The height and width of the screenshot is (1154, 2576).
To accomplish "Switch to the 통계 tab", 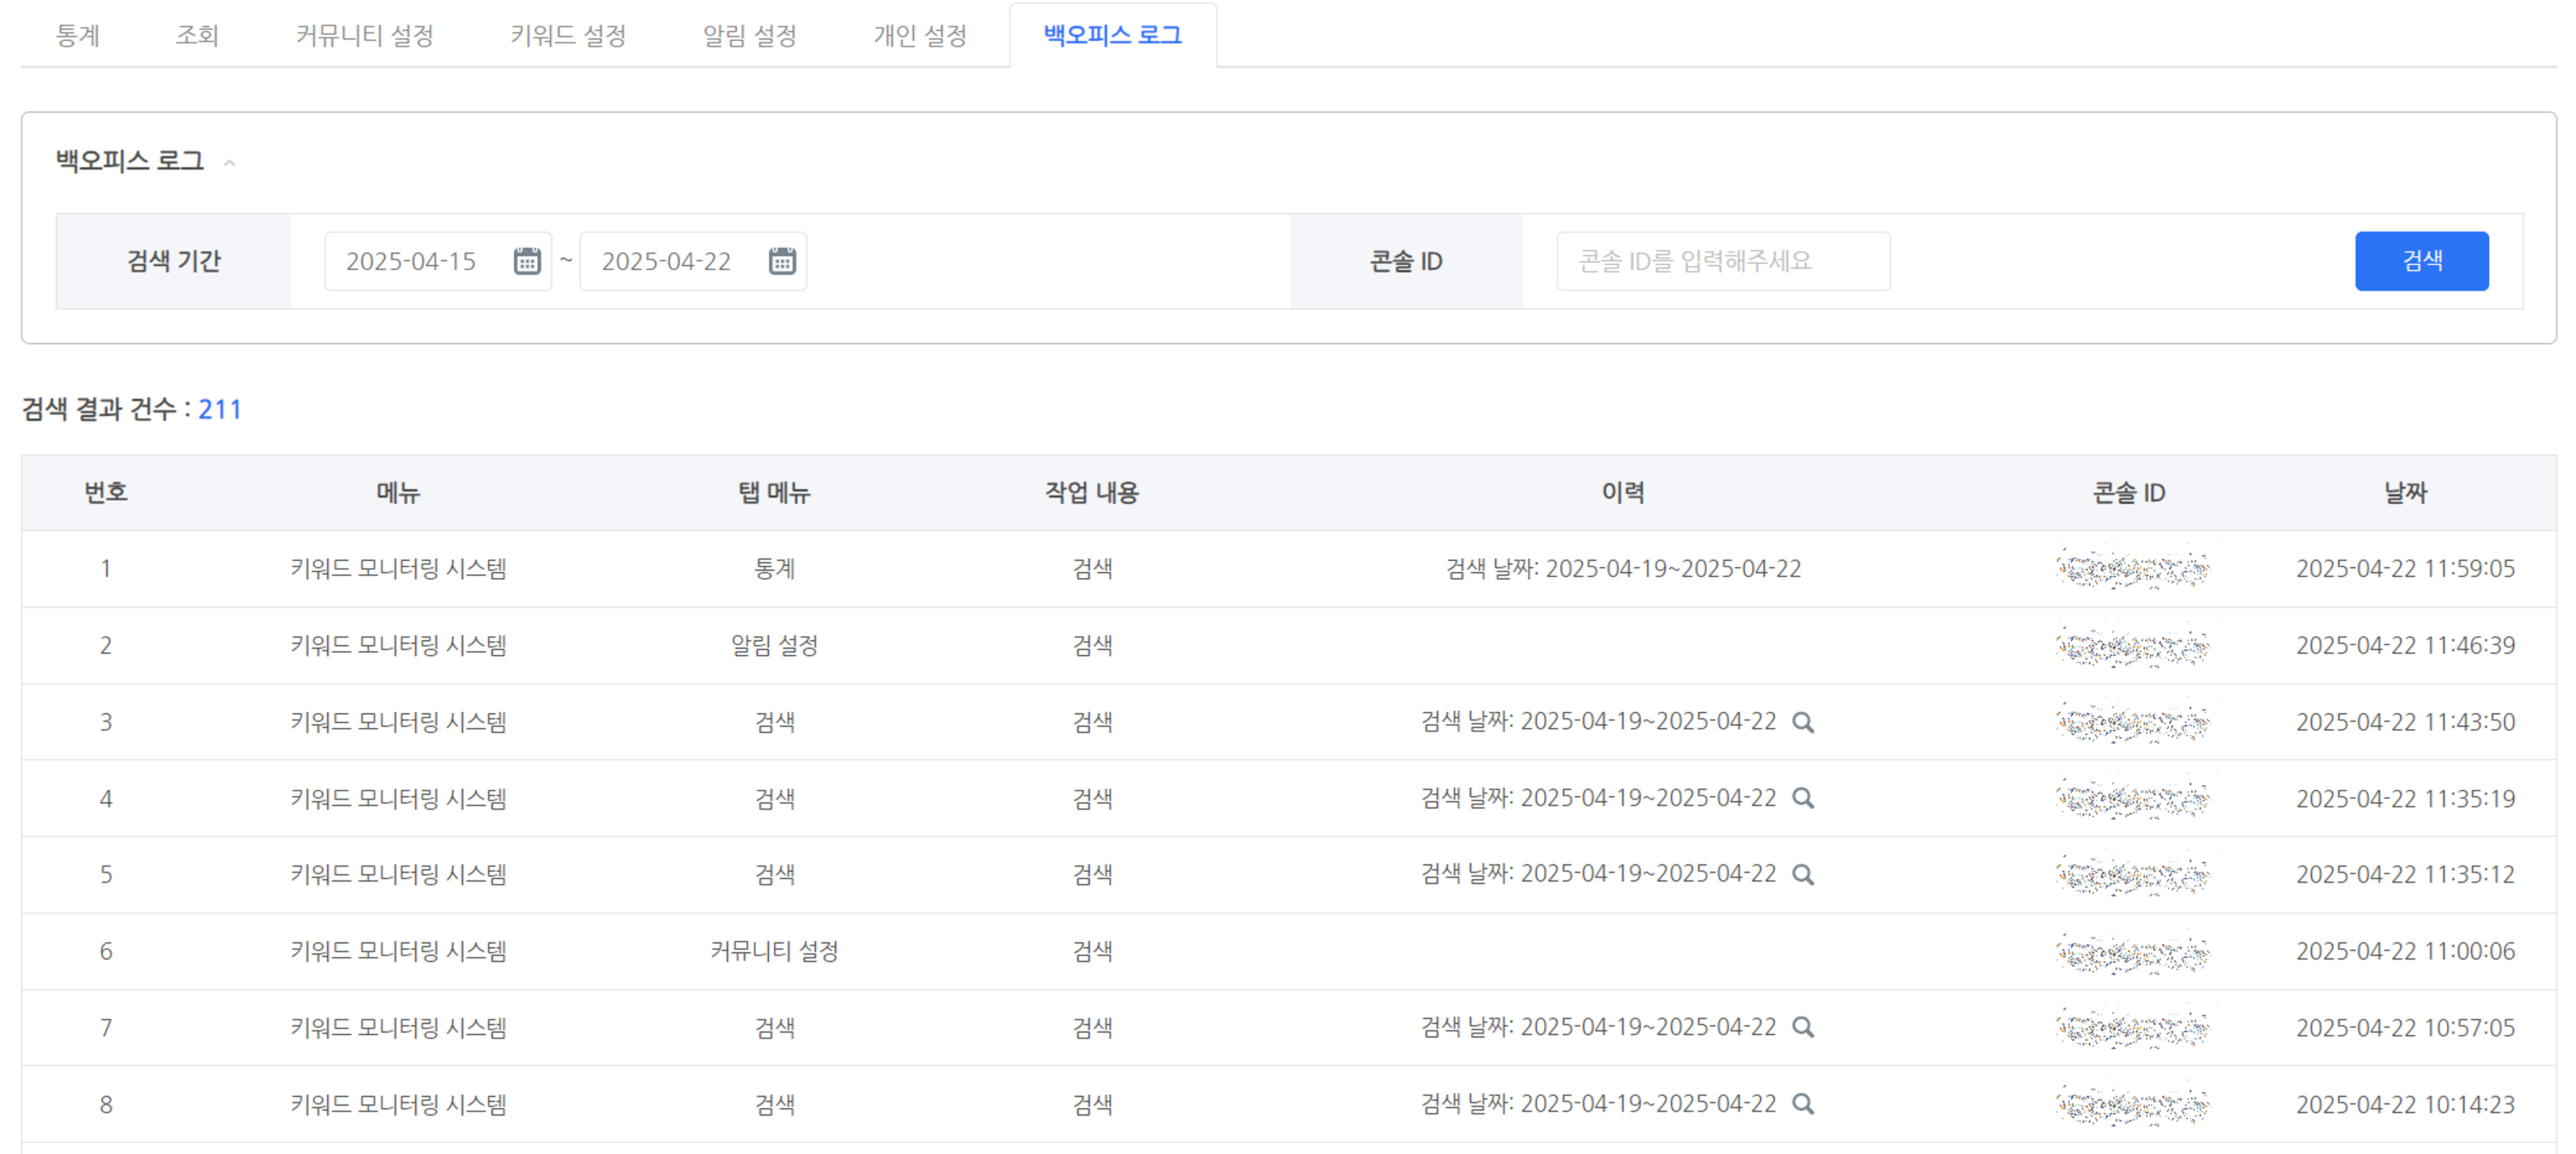I will (77, 36).
